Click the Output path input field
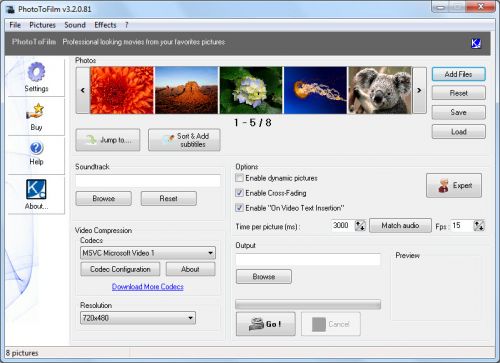The image size is (500, 363). pyautogui.click(x=308, y=259)
